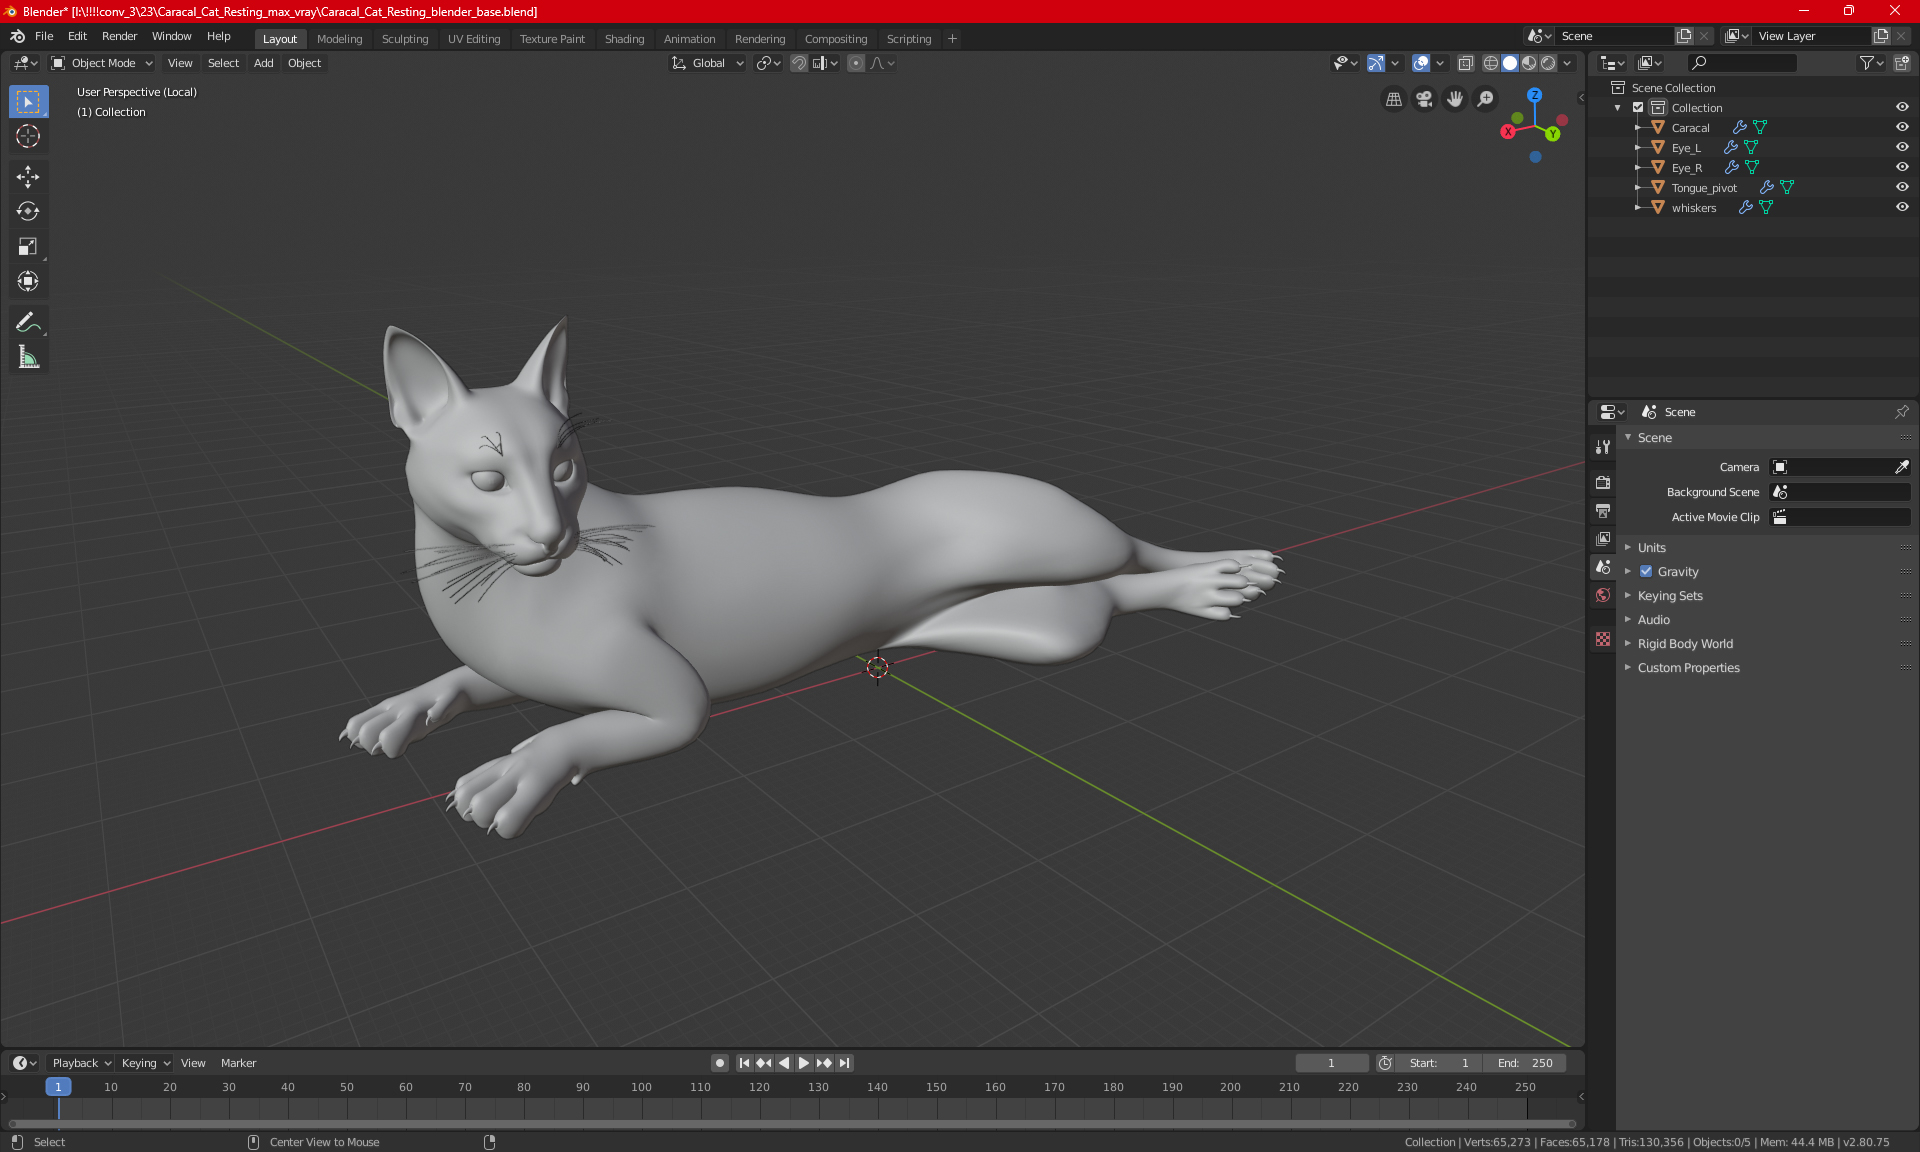Select rendered viewport shading
Screen dimensions: 1920x1152
point(1548,63)
